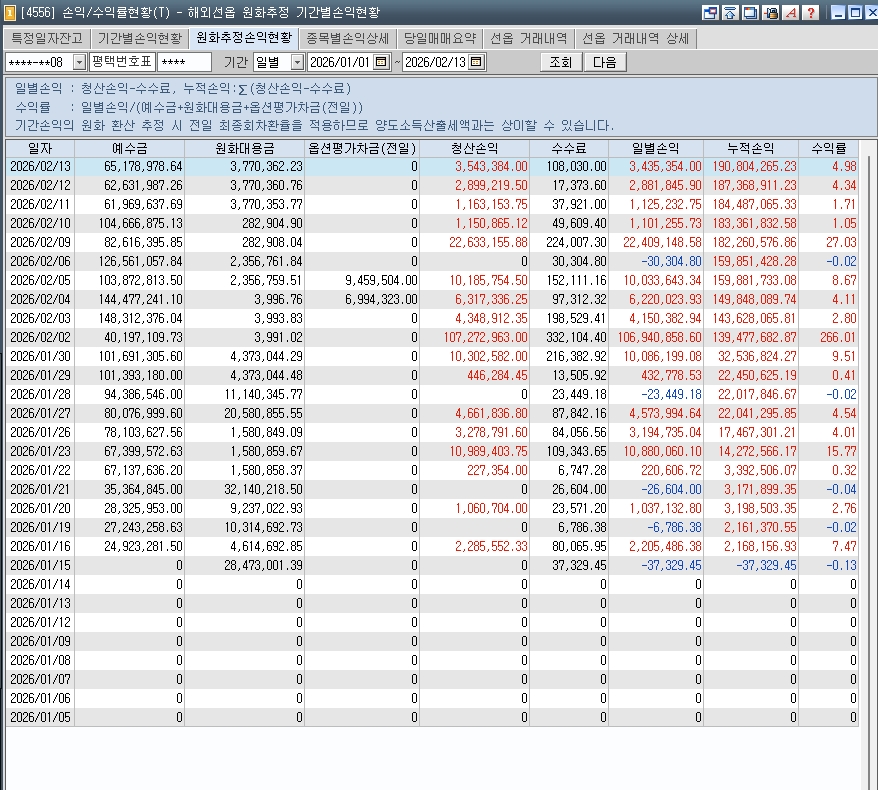Open the account number dropdown ending in 08

tap(80, 62)
